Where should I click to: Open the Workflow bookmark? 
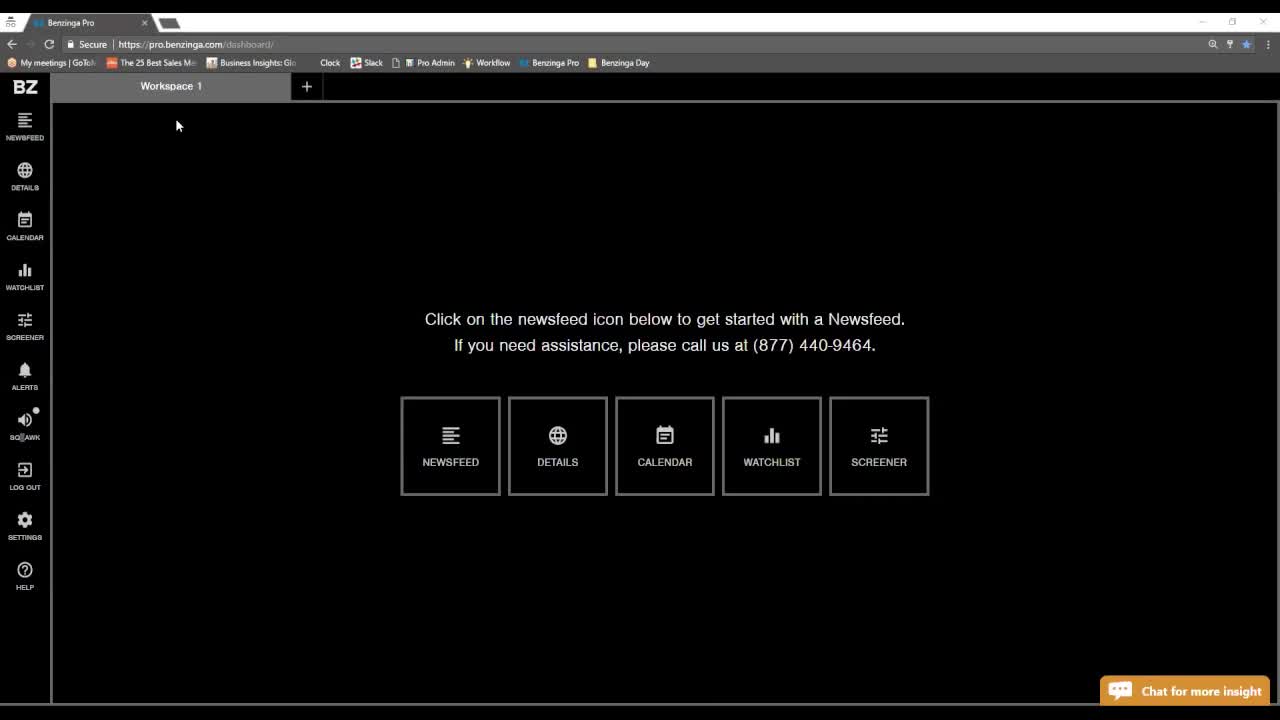(487, 63)
